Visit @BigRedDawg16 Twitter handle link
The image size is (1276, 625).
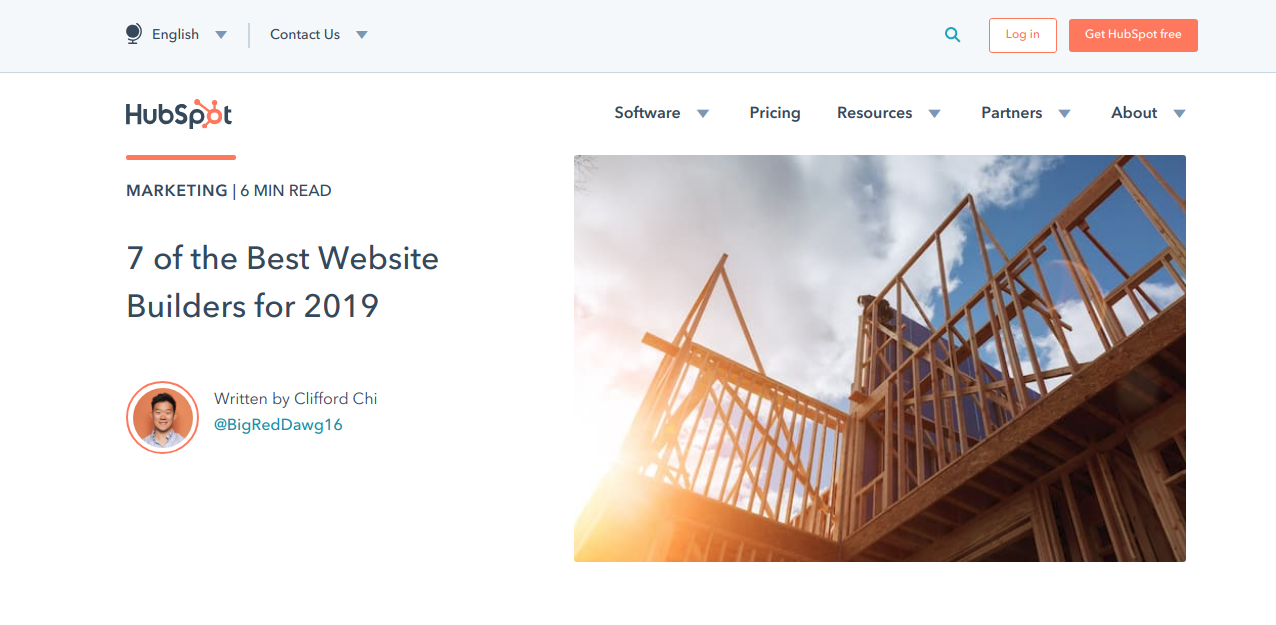278,424
